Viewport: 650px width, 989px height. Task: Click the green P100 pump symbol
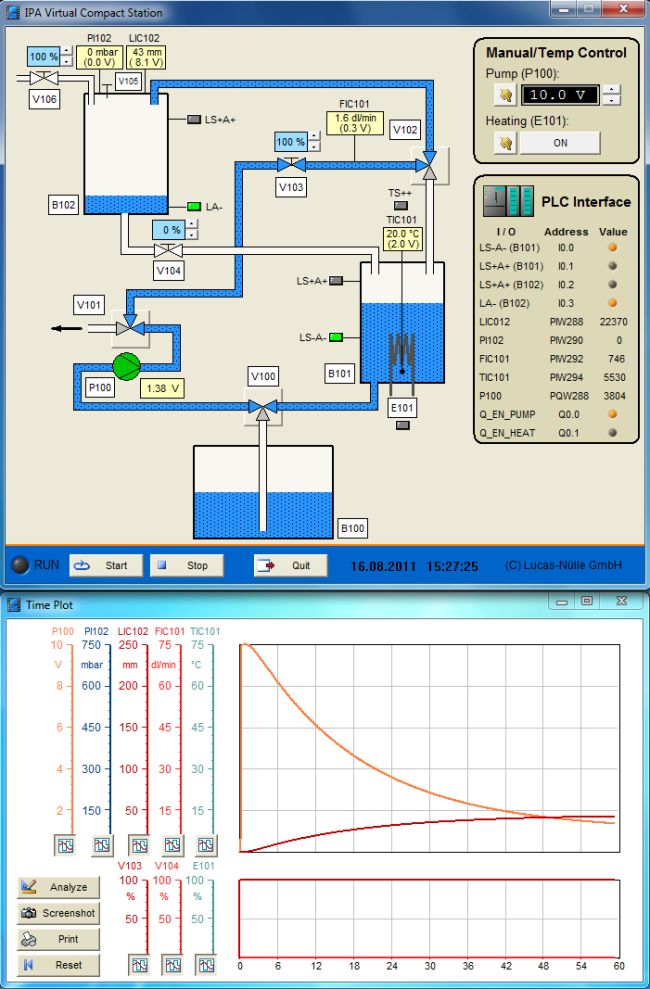click(x=127, y=366)
